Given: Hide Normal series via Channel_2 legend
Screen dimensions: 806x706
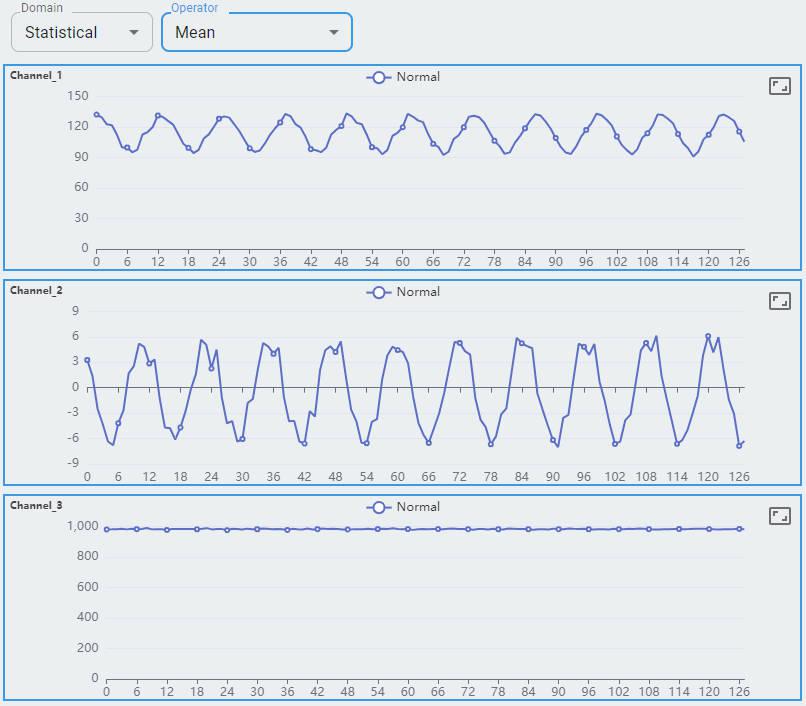Looking at the screenshot, I should tap(403, 292).
